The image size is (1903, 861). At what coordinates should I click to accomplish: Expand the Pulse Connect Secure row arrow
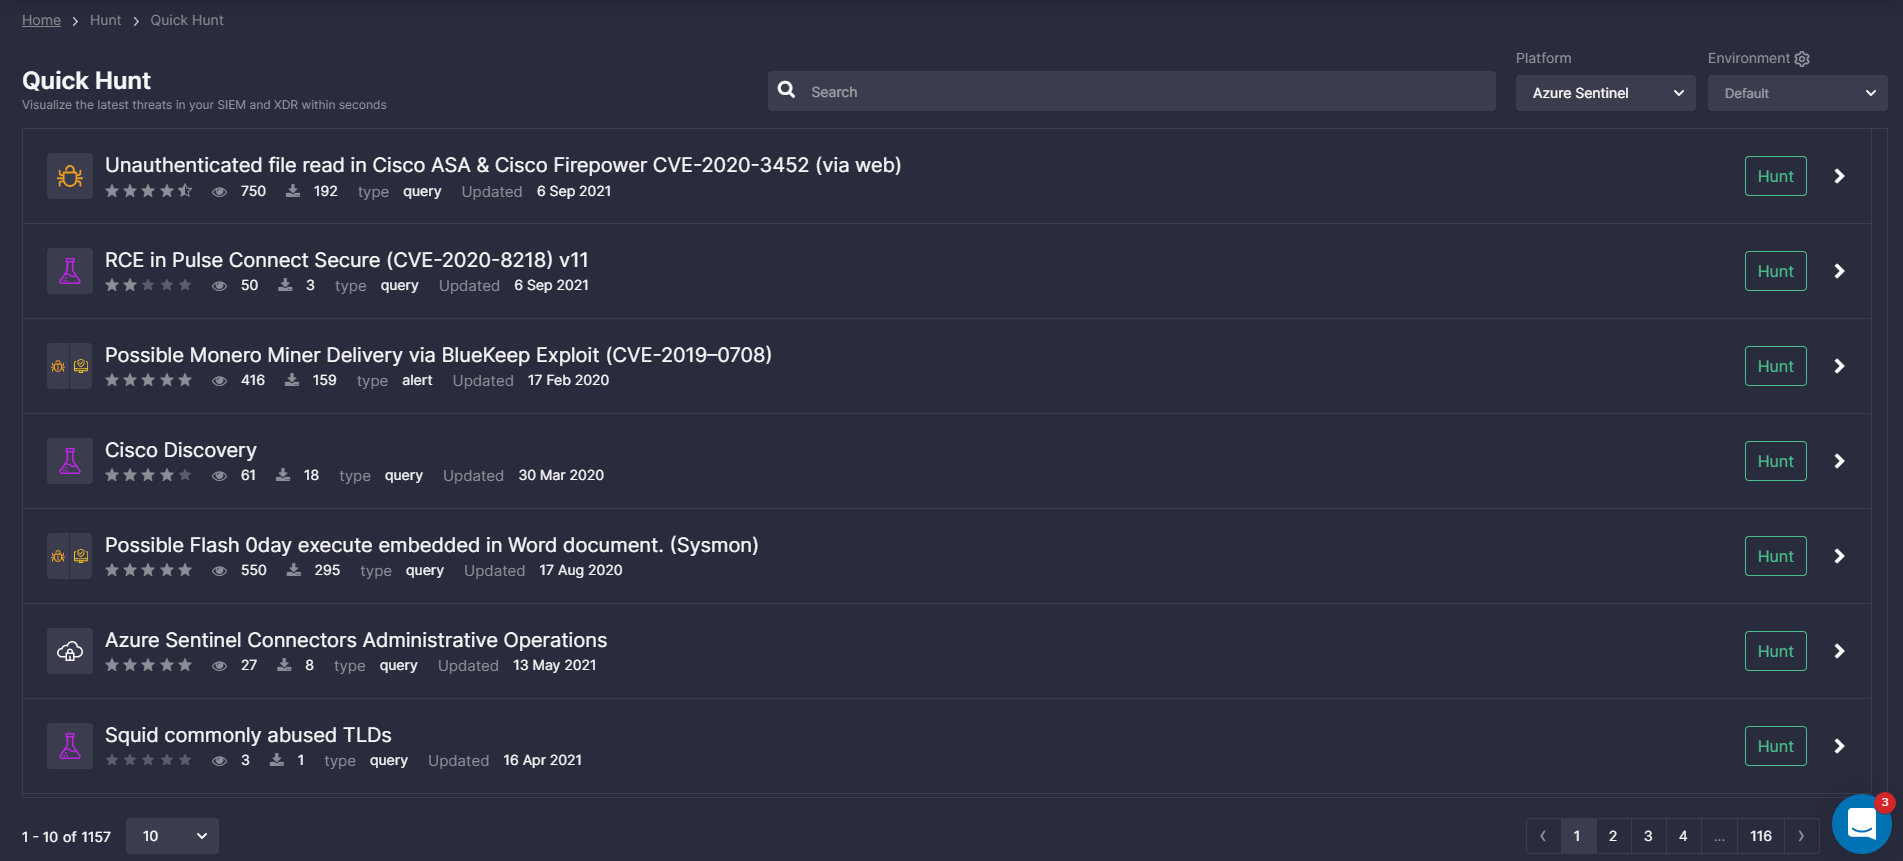click(x=1839, y=271)
